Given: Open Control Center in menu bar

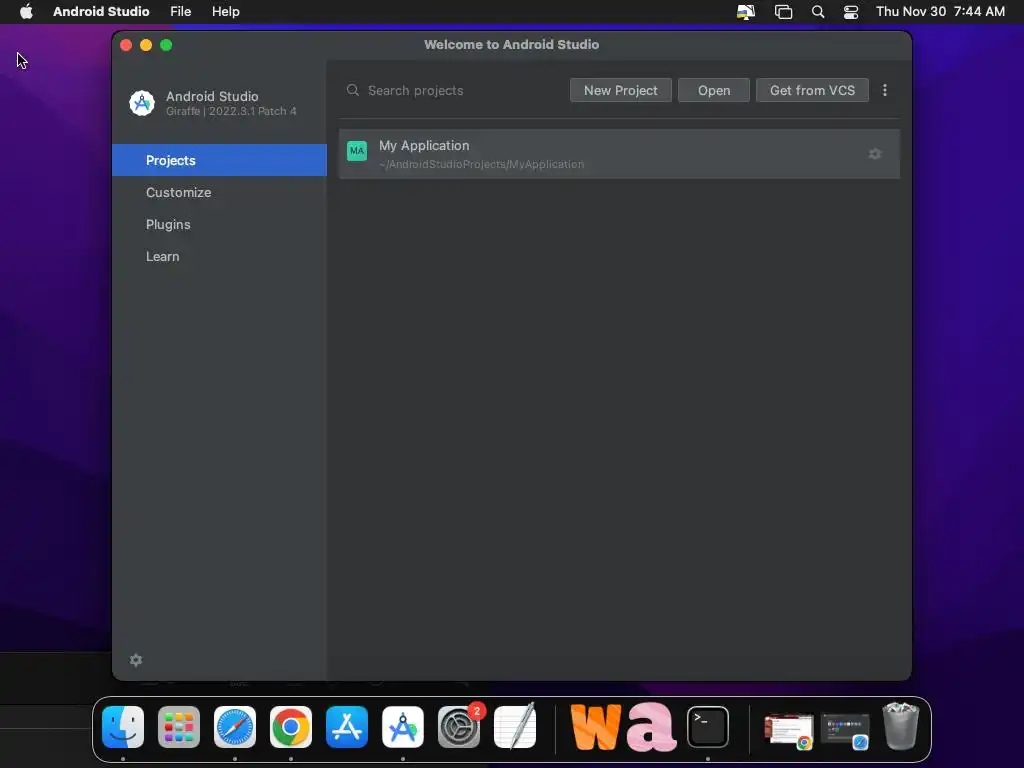Looking at the screenshot, I should pos(851,12).
